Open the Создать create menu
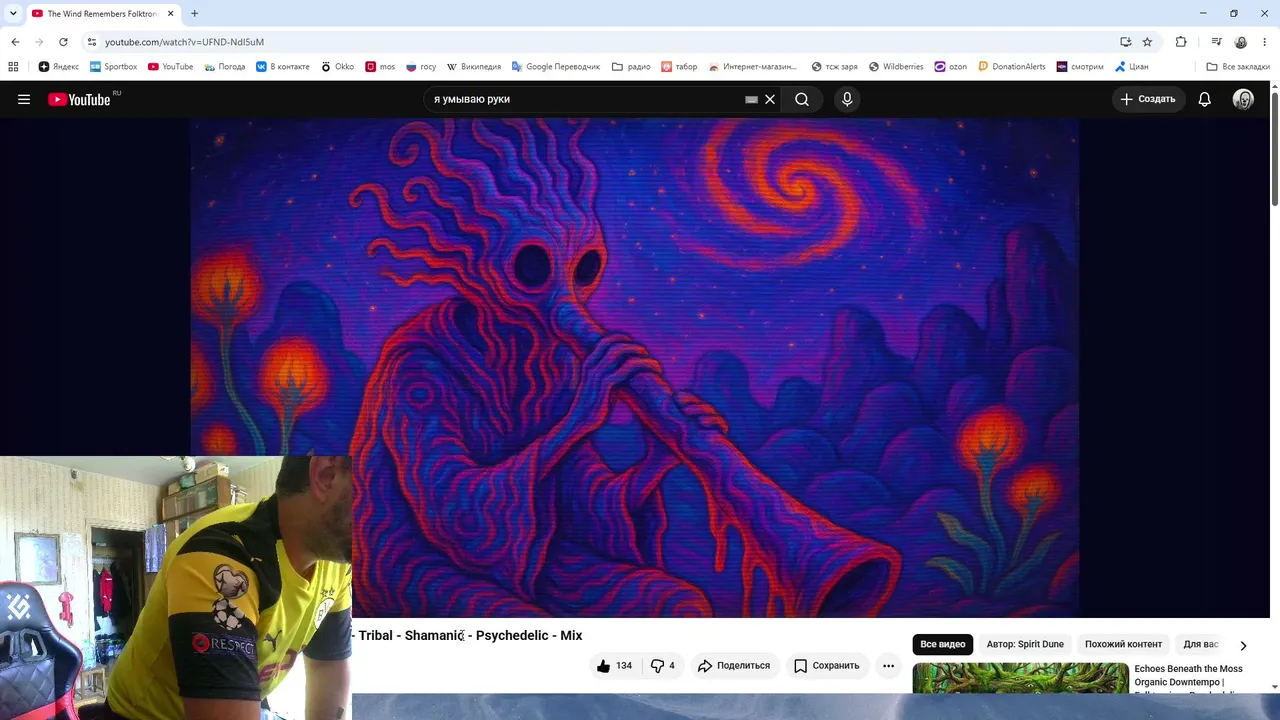The height and width of the screenshot is (720, 1280). [x=1148, y=99]
